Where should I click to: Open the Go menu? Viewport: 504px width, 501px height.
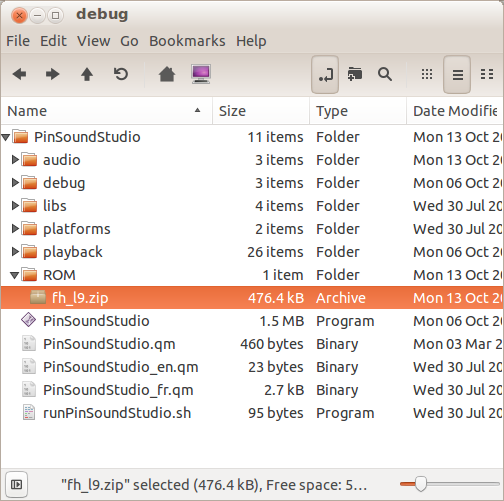pos(129,41)
